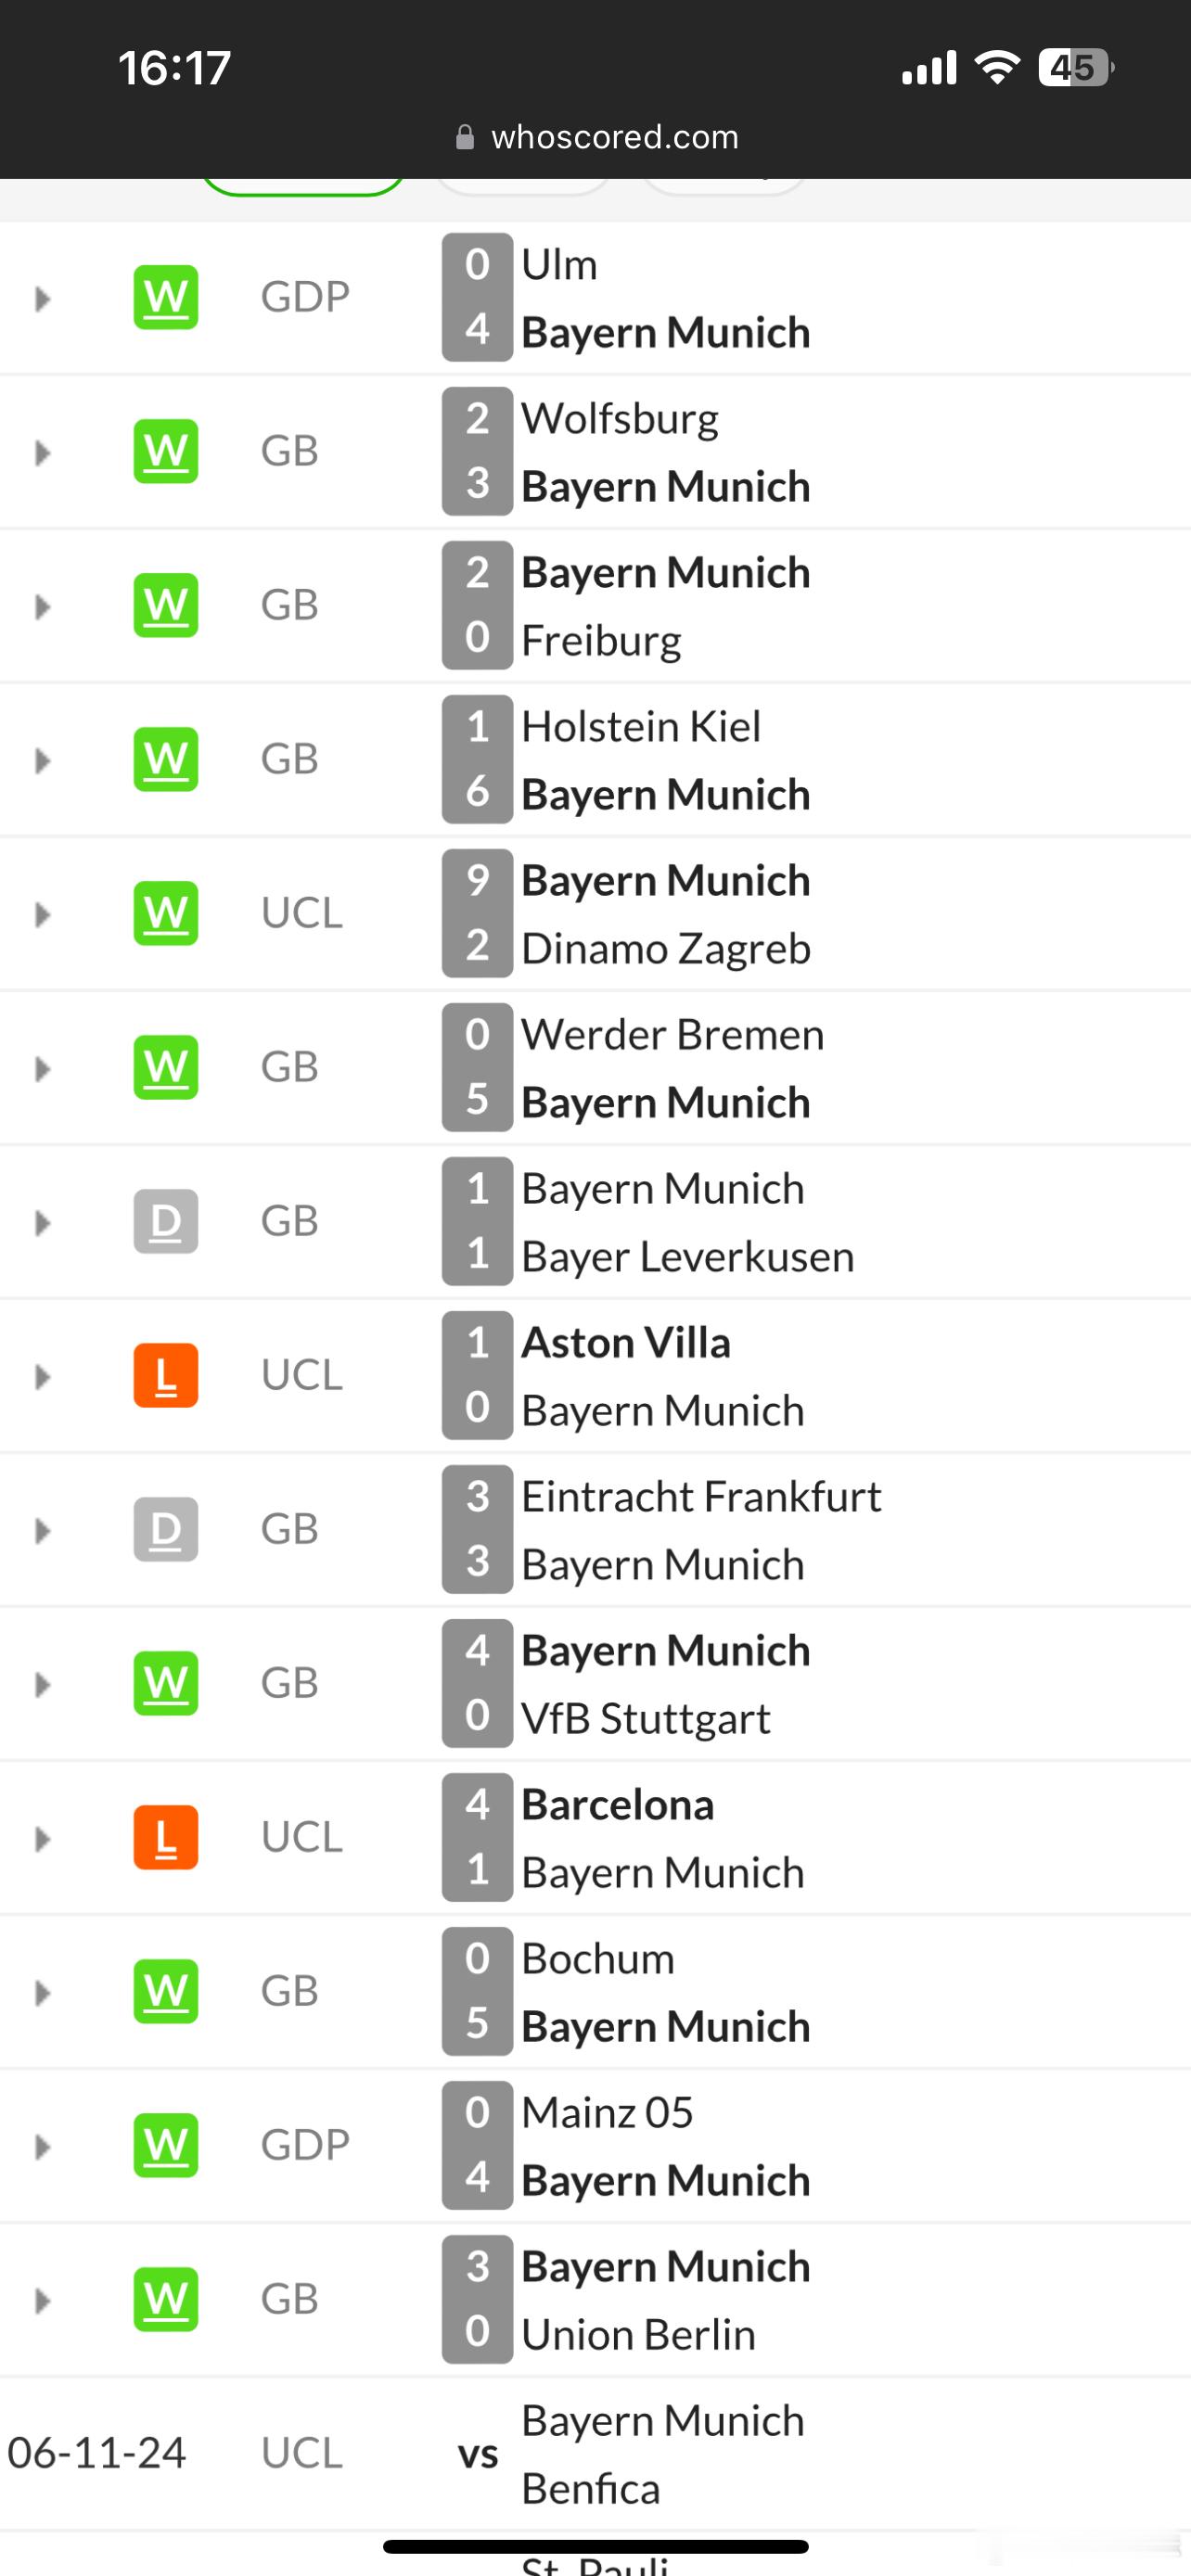Expand the Werder Bremen match row arrow
1191x2576 pixels.
tap(42, 1069)
